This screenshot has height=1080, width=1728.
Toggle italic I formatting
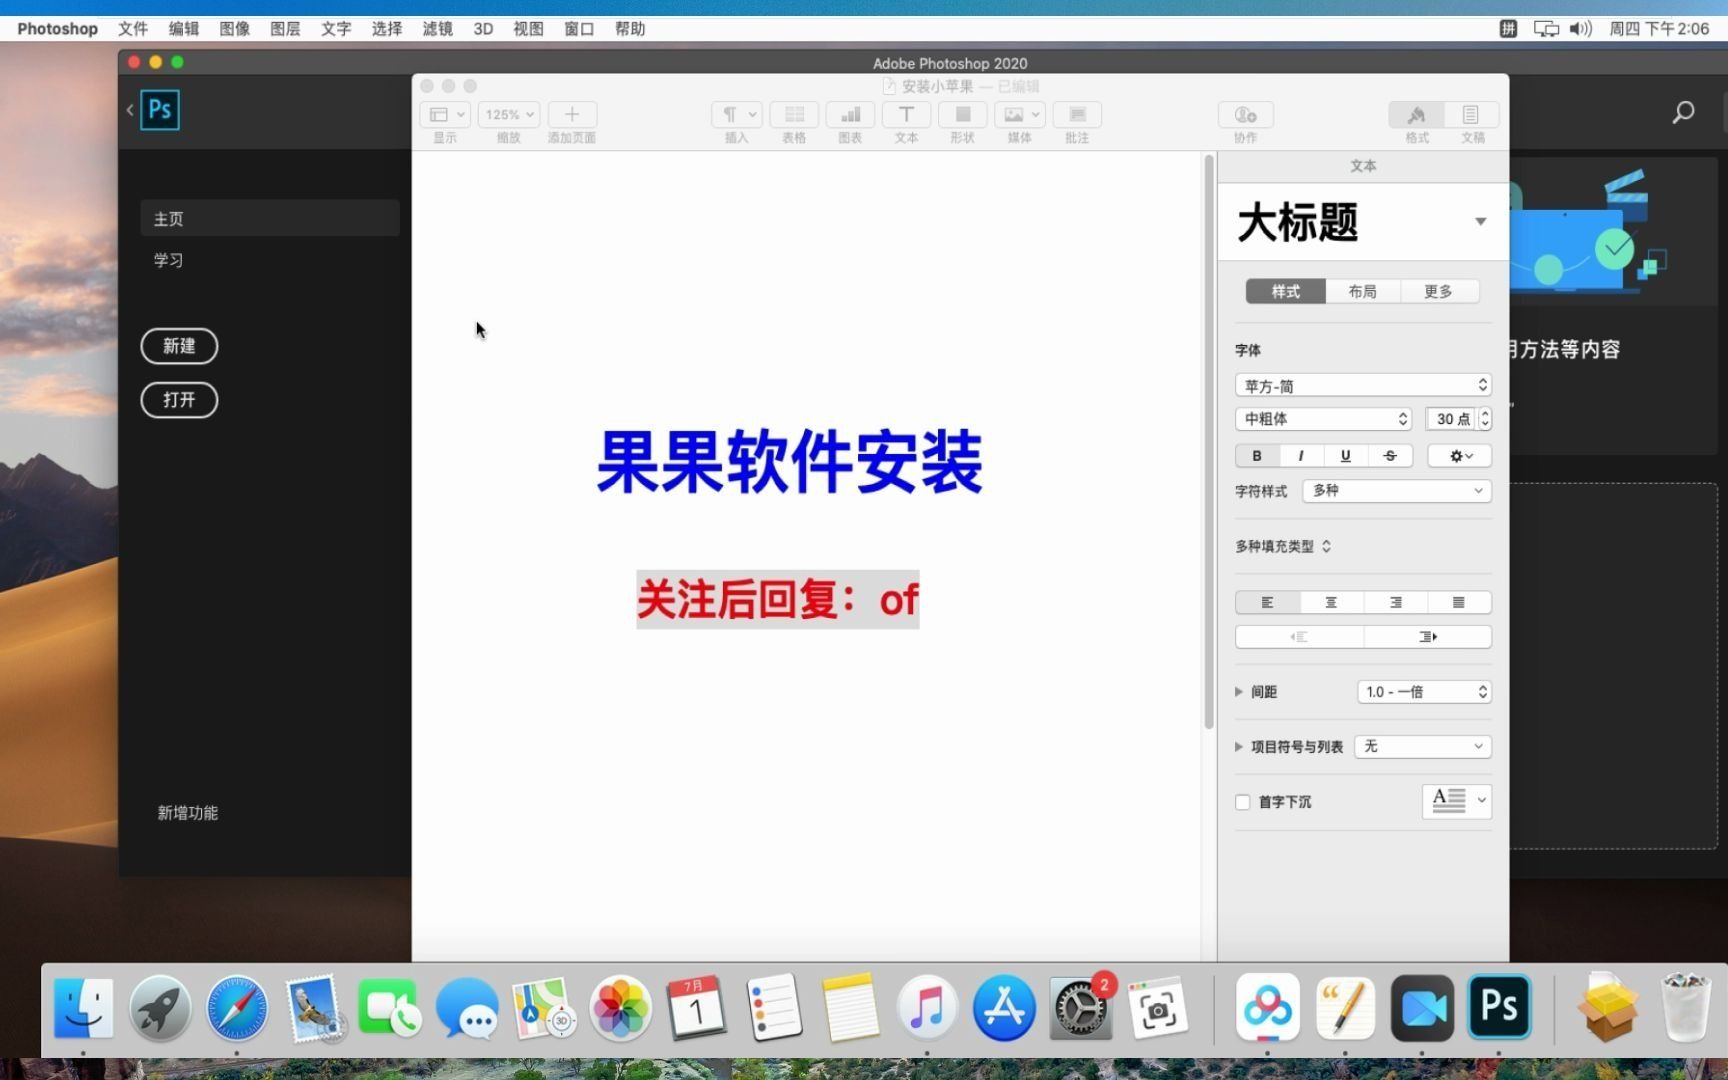click(x=1301, y=456)
